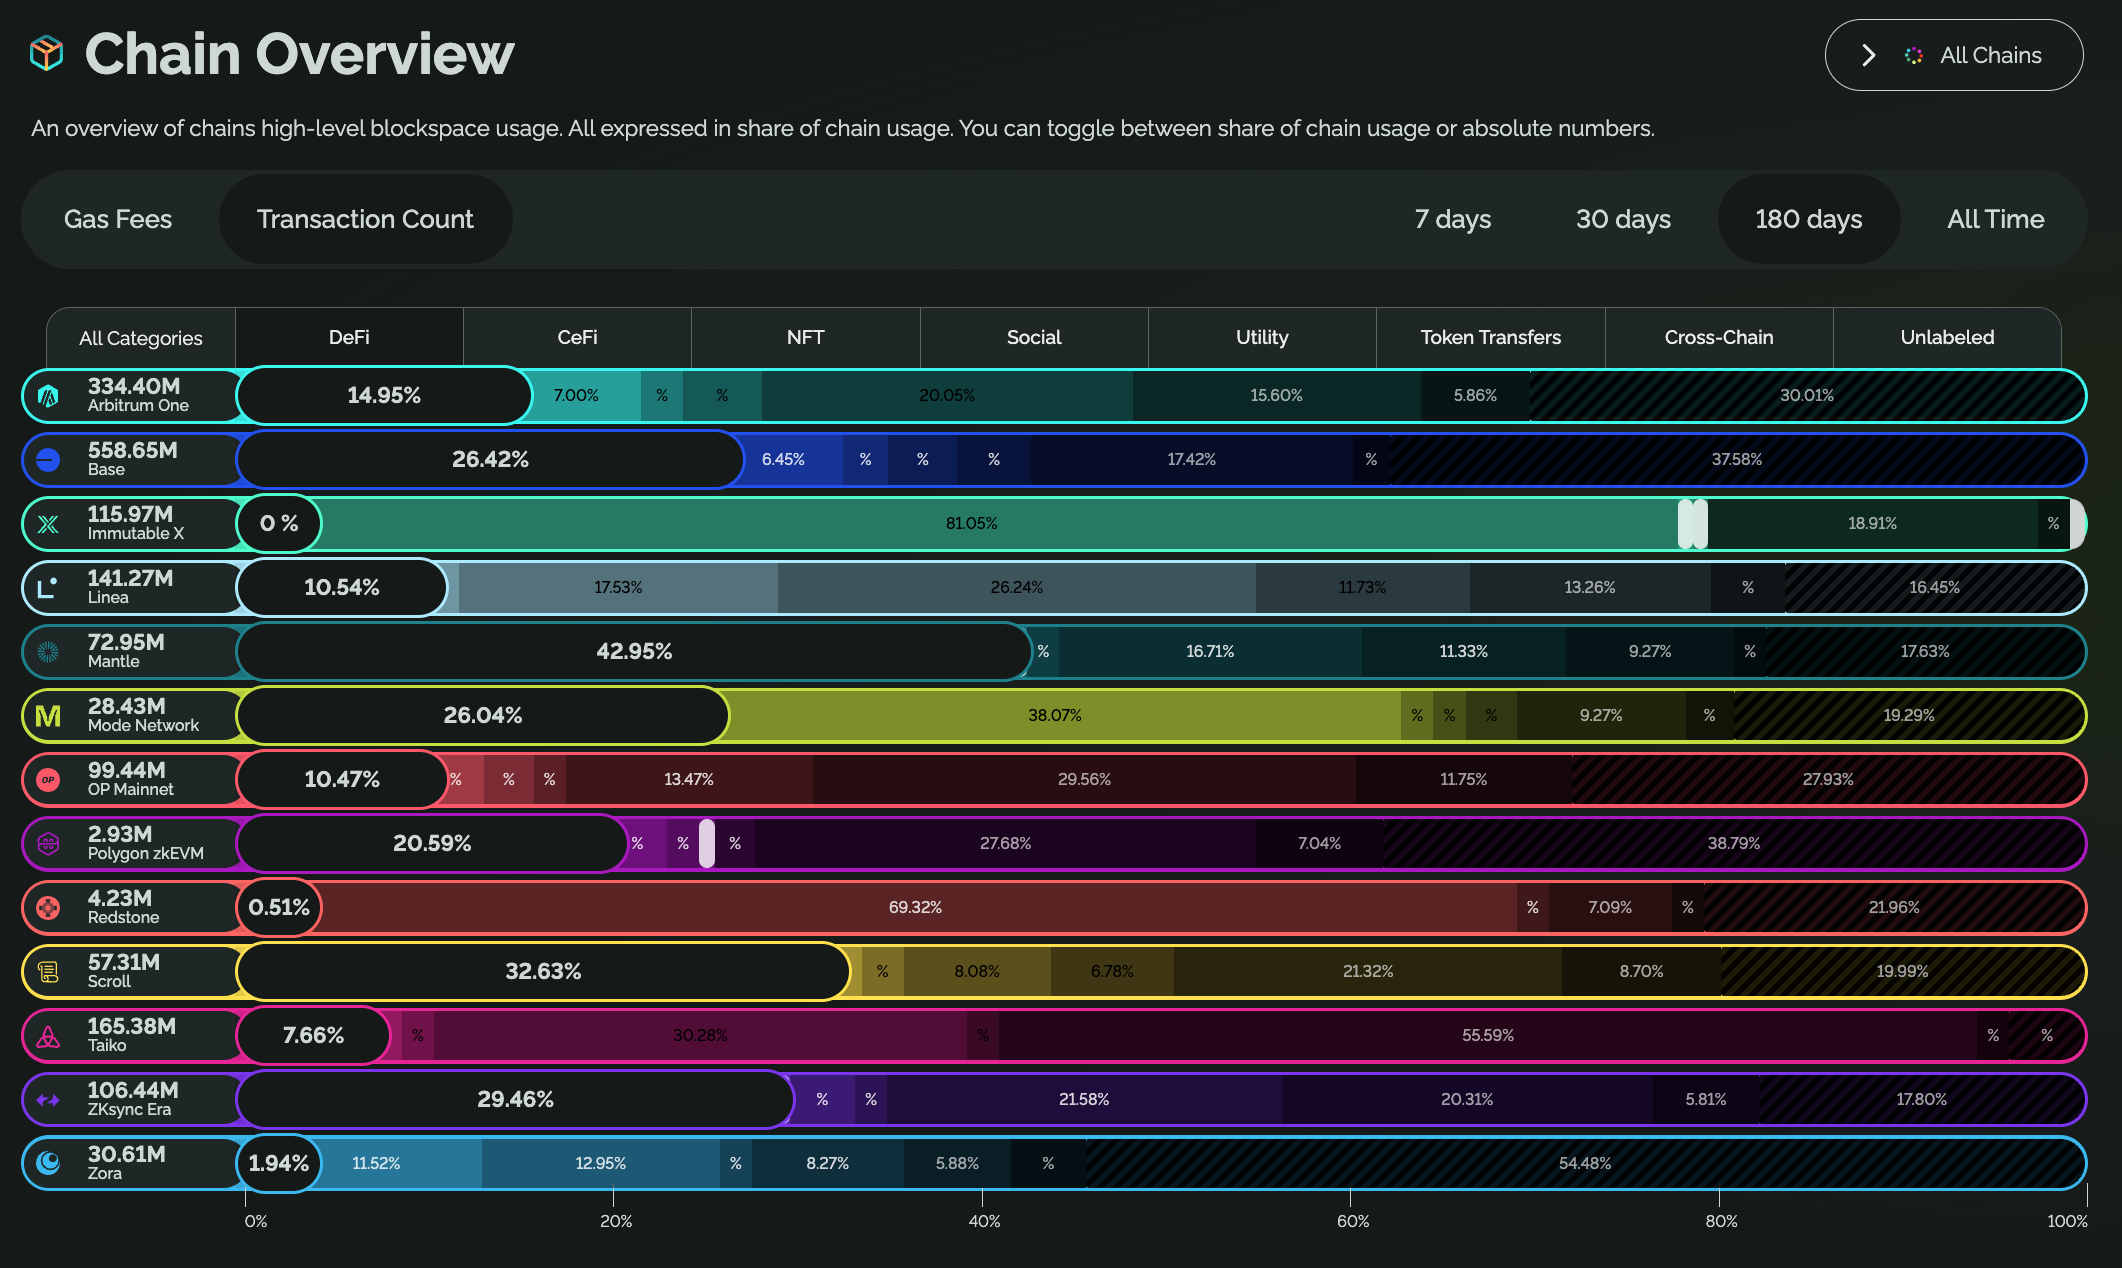Click the Linea 141.27M chain label
Viewport: 2122px width, 1268px height.
[130, 587]
